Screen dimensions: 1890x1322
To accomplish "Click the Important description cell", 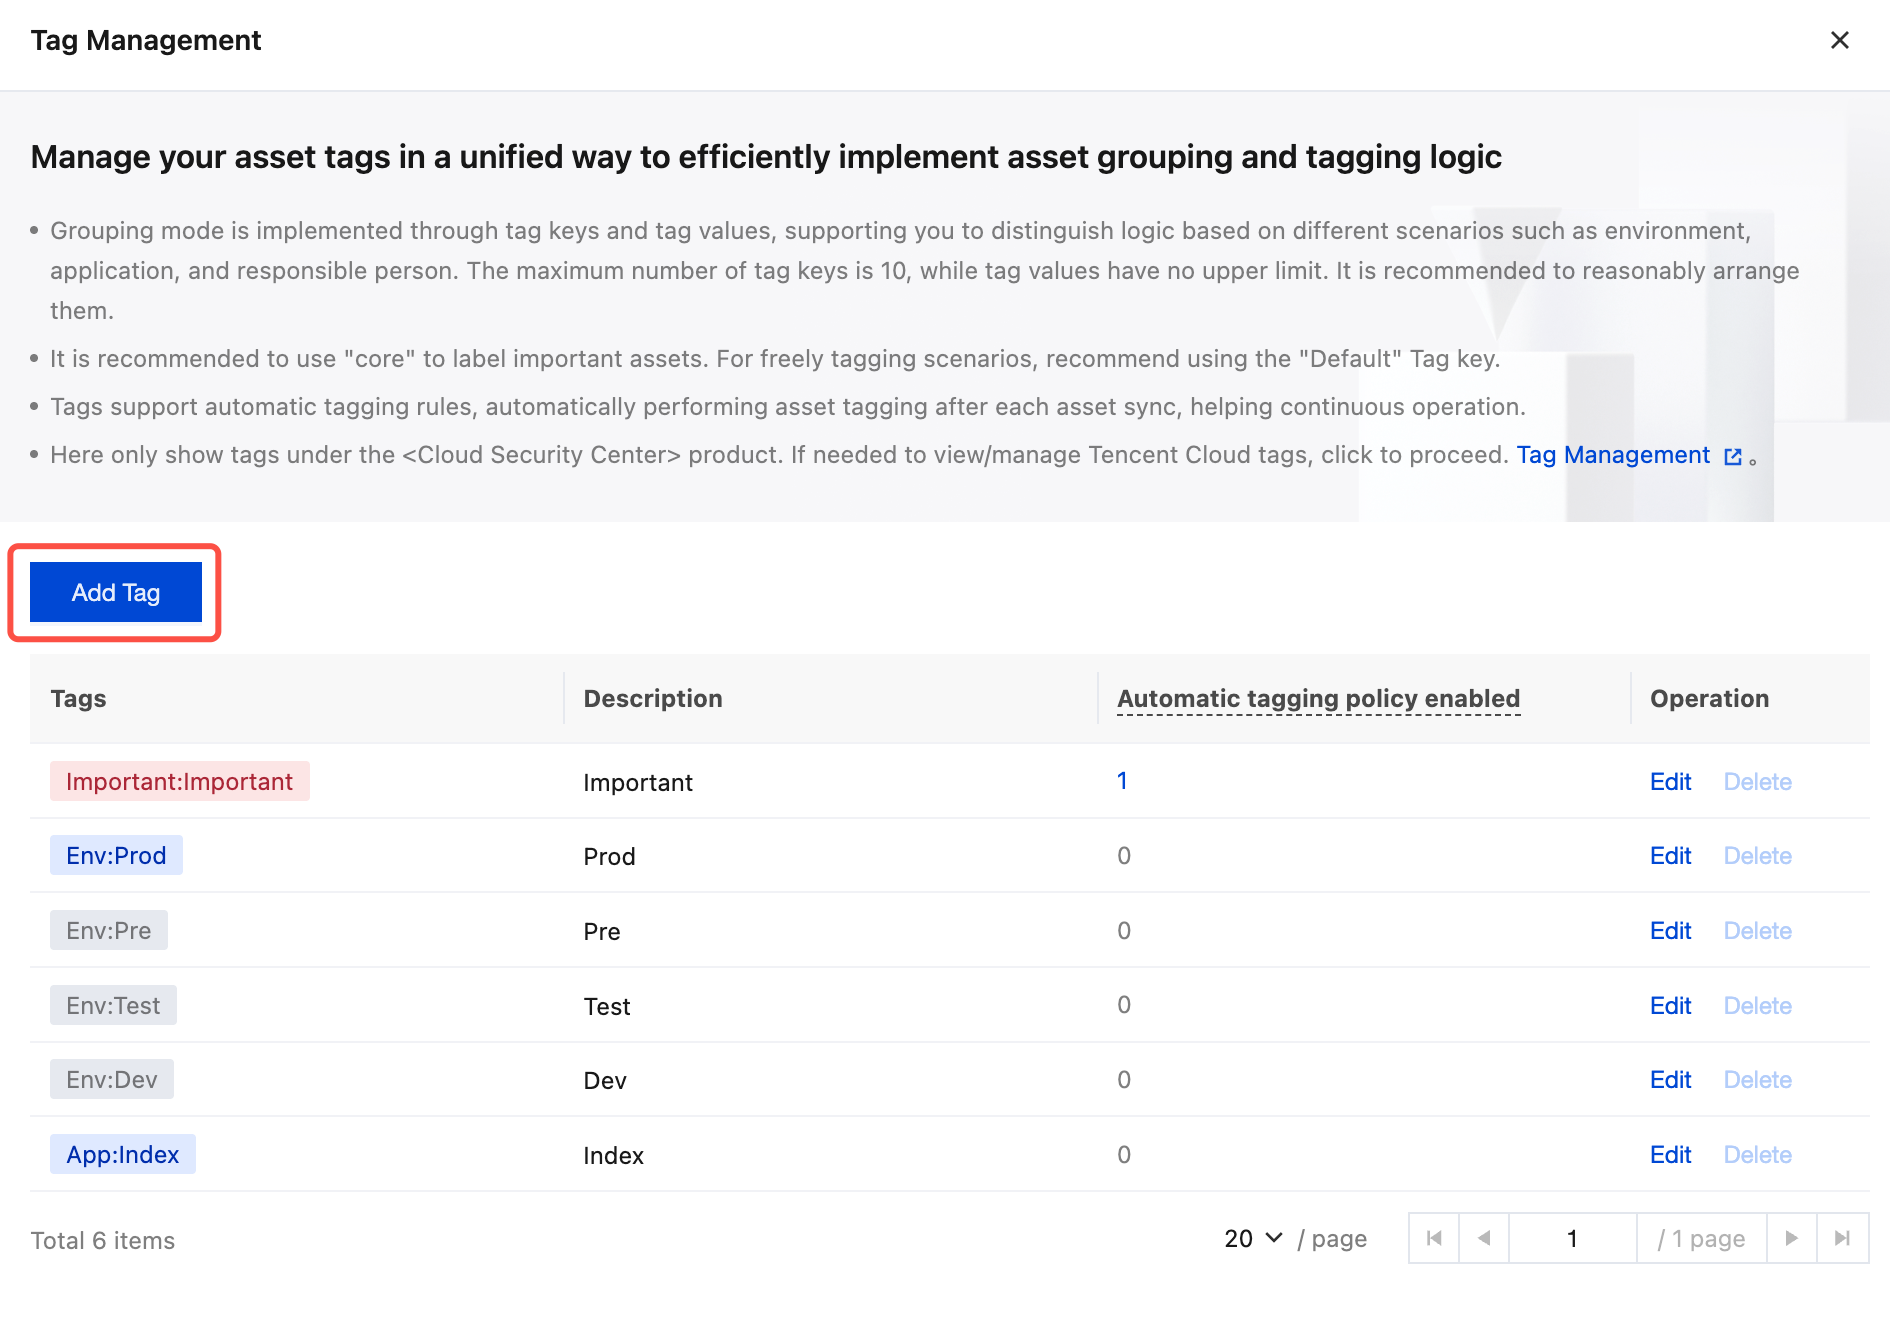I will coord(638,783).
